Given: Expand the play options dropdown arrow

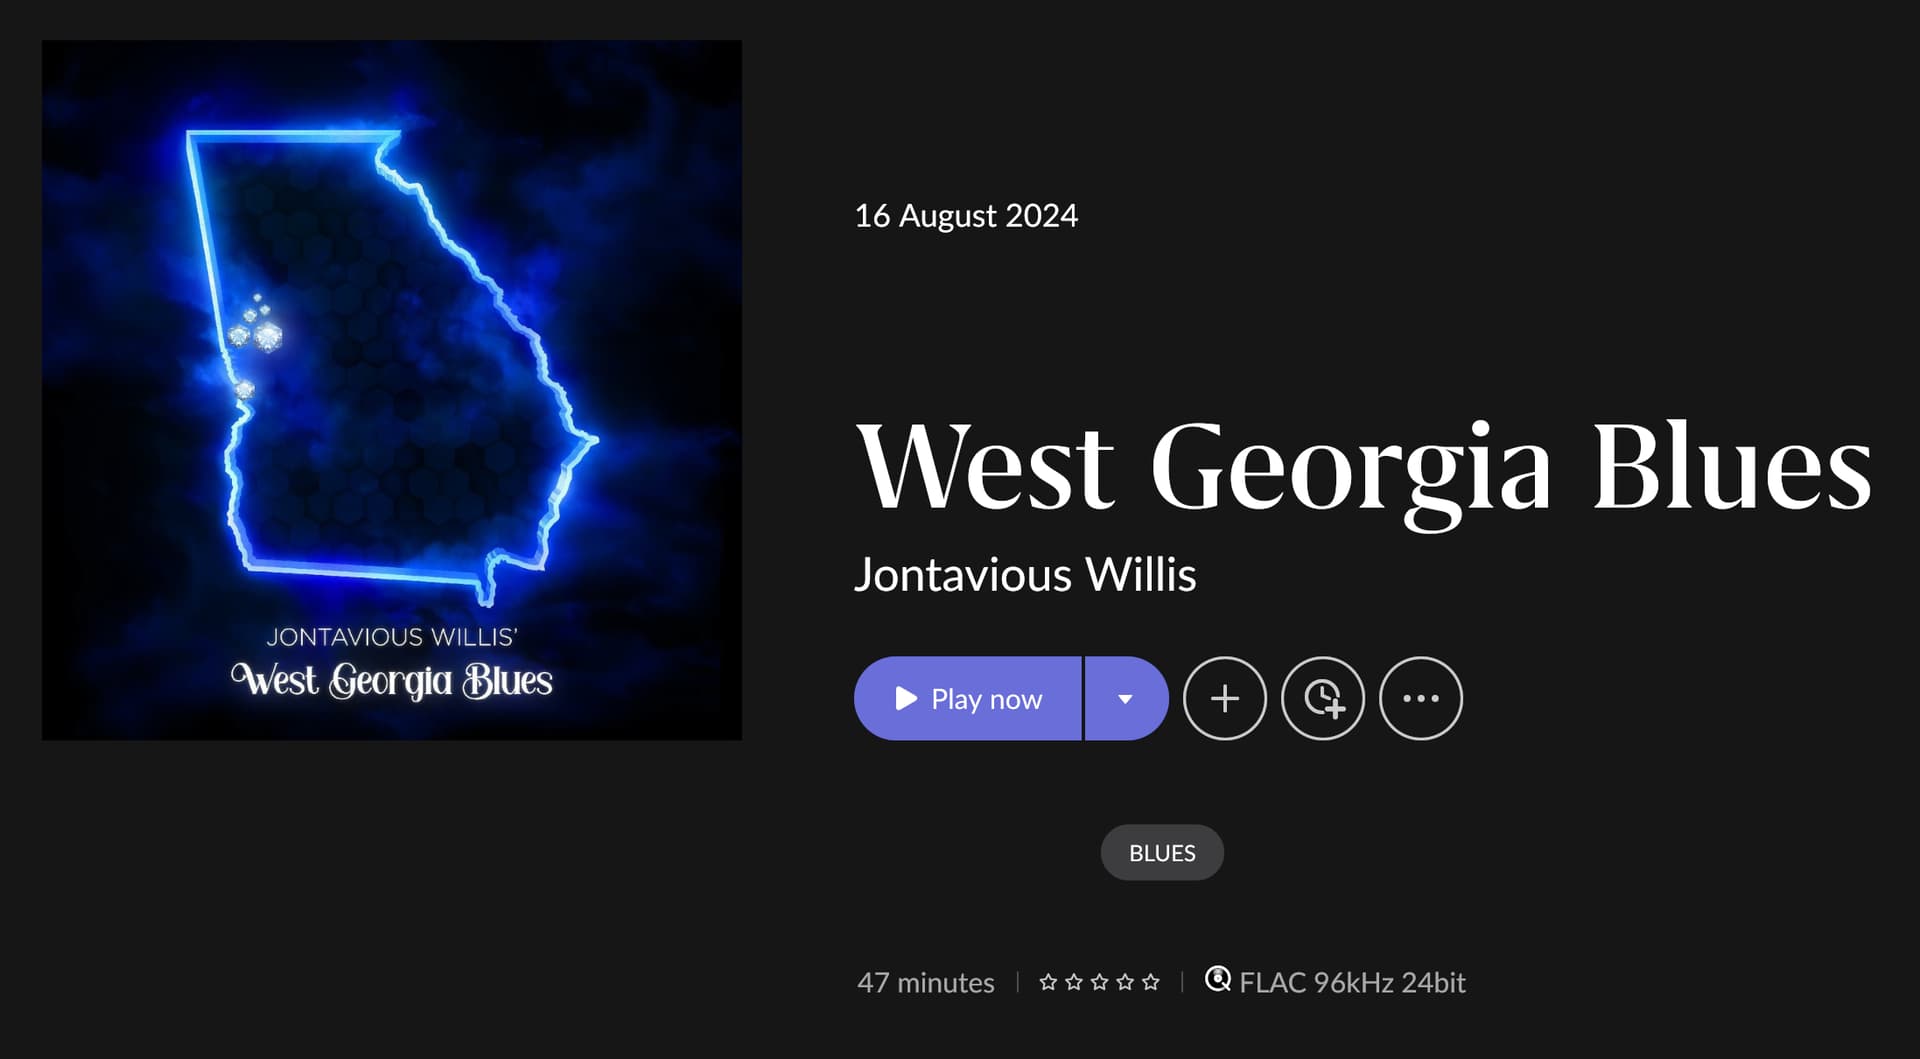Looking at the screenshot, I should click(1126, 698).
